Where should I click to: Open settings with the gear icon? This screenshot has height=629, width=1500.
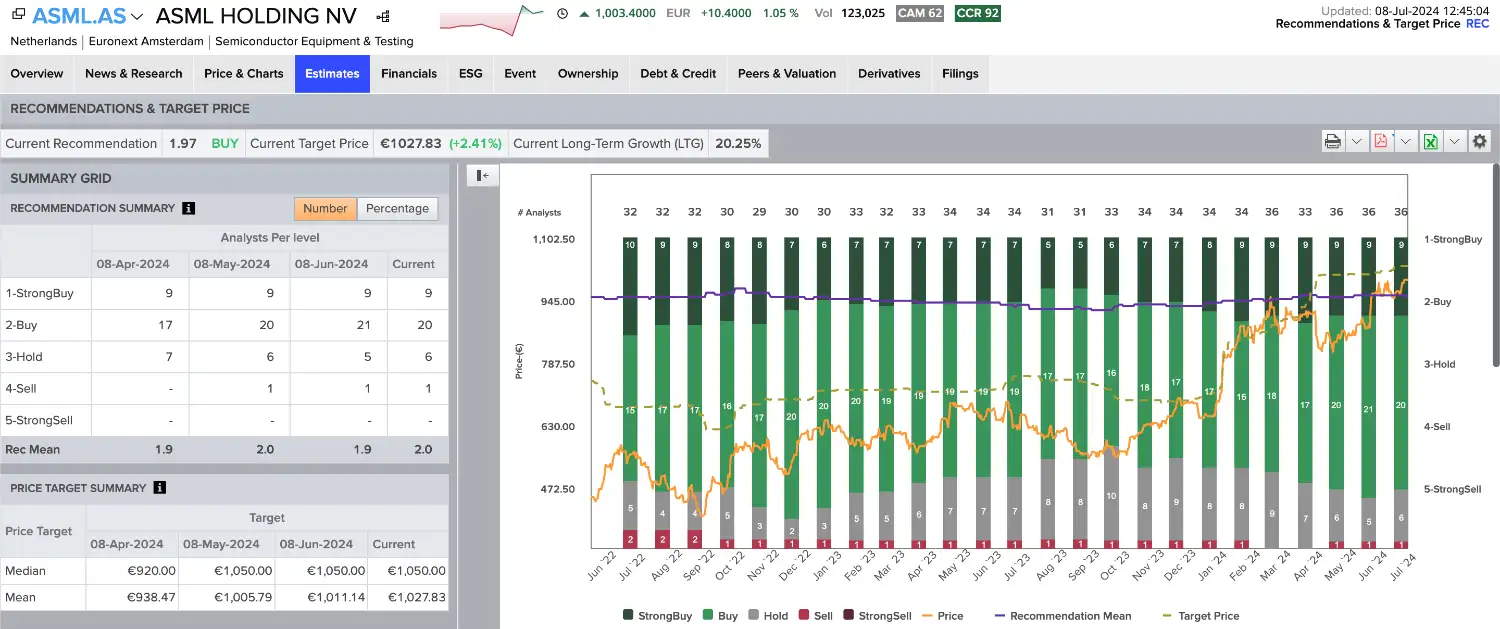pos(1479,142)
